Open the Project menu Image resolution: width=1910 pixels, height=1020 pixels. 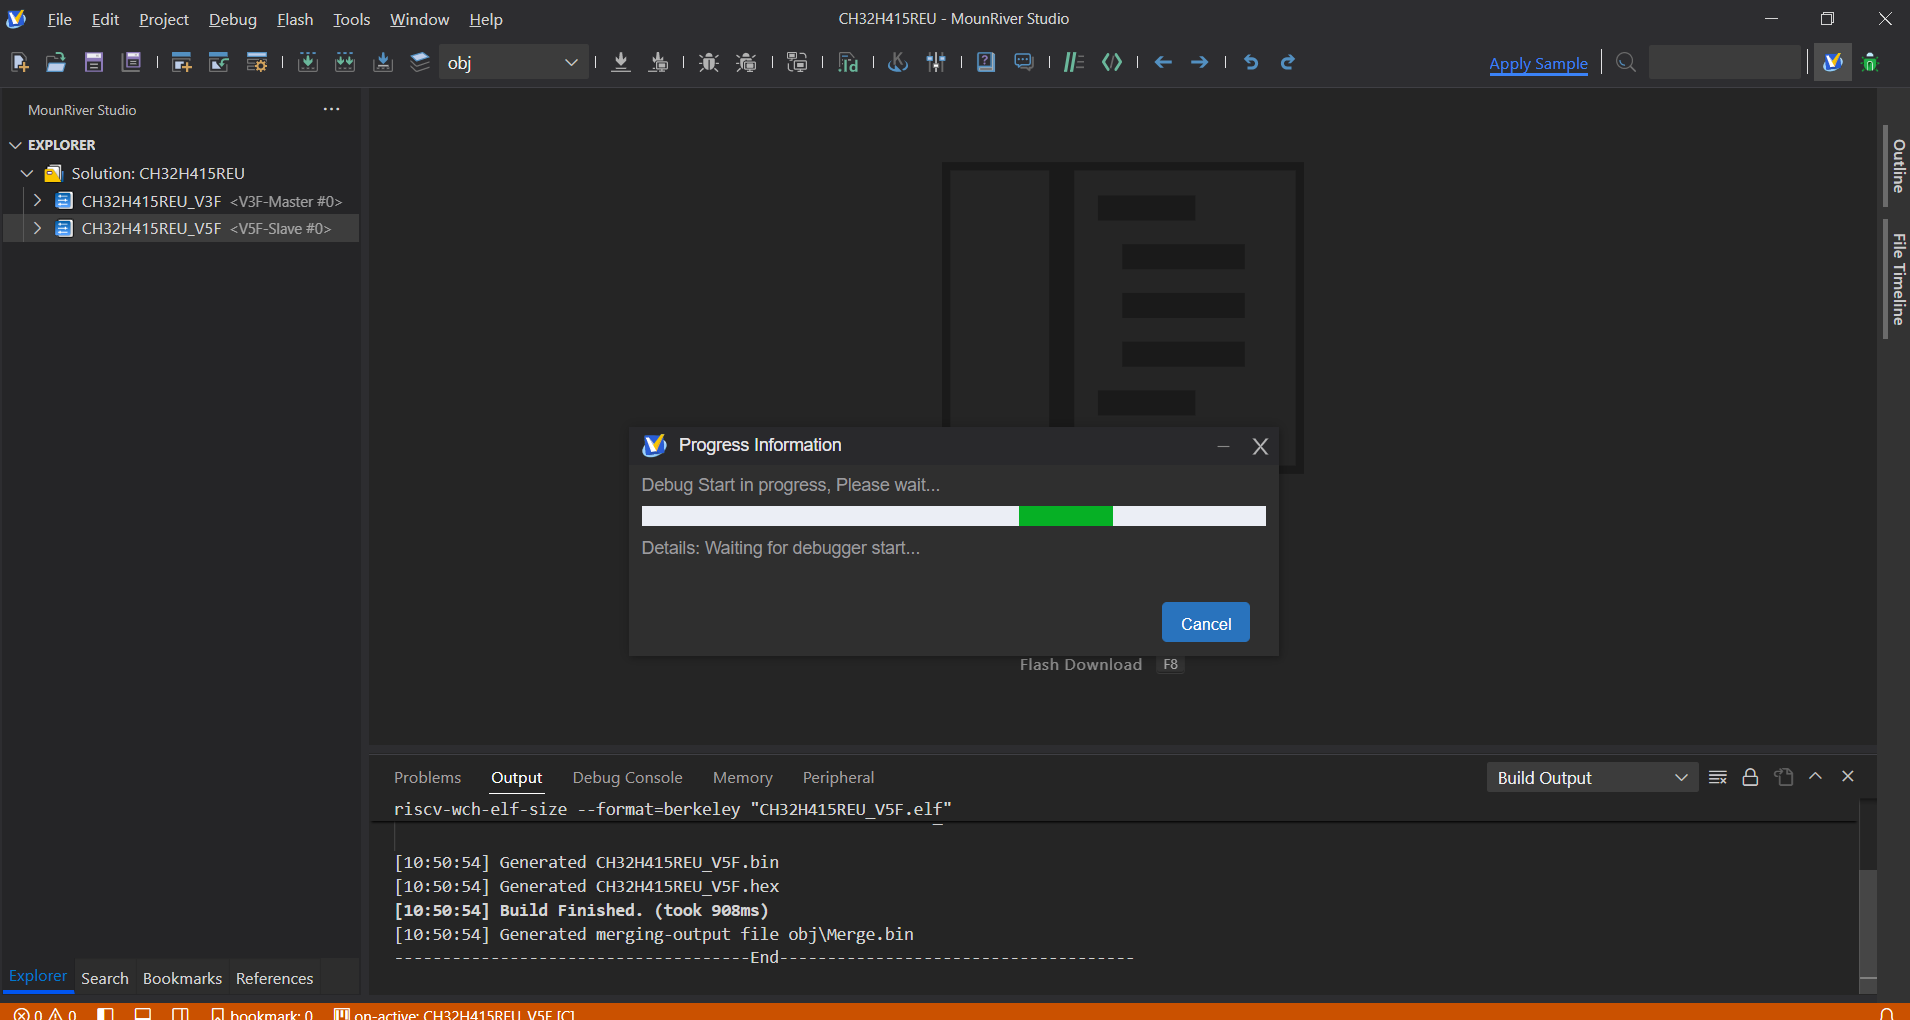(x=163, y=19)
